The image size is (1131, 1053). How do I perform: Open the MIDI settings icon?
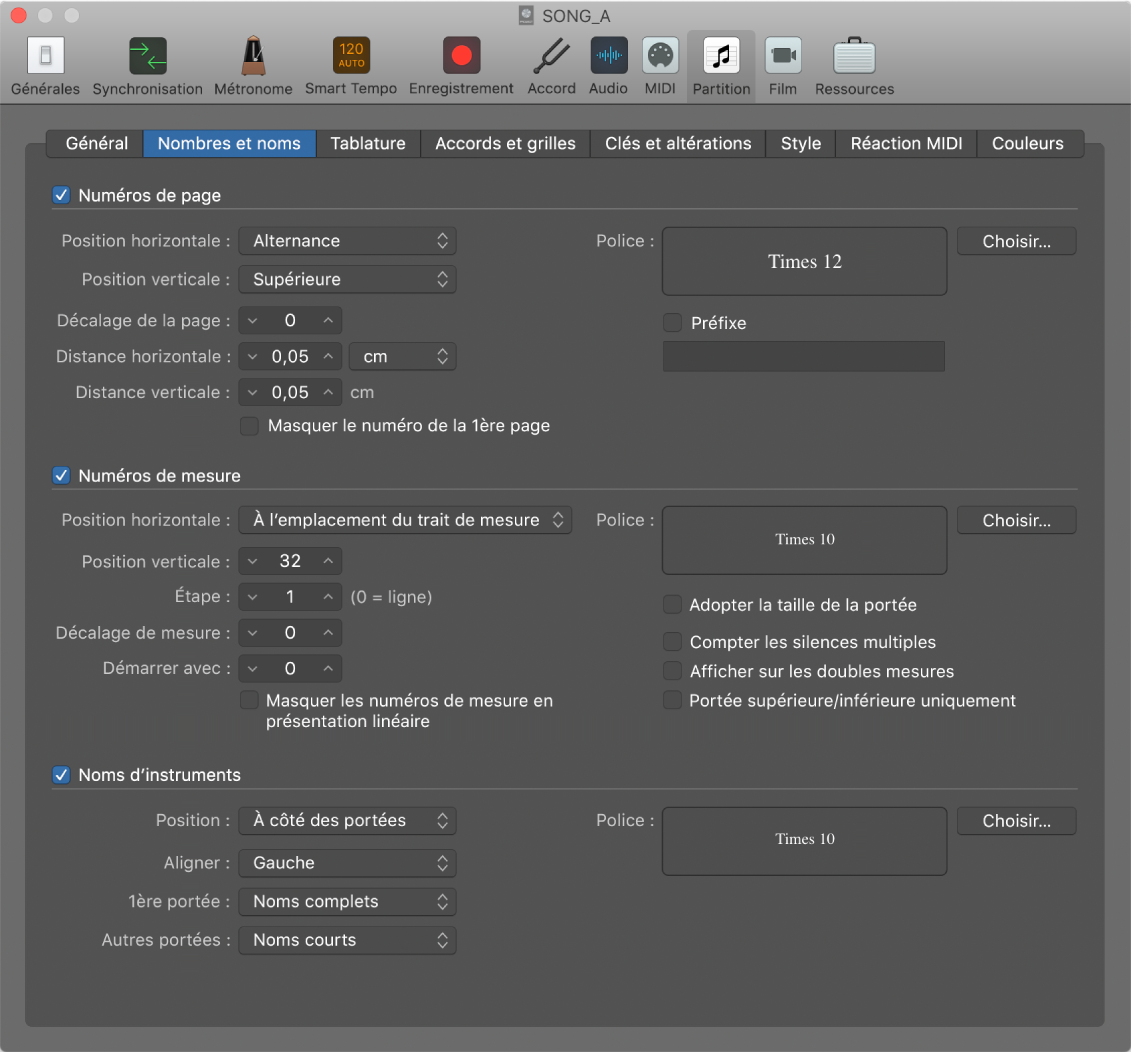coord(660,56)
